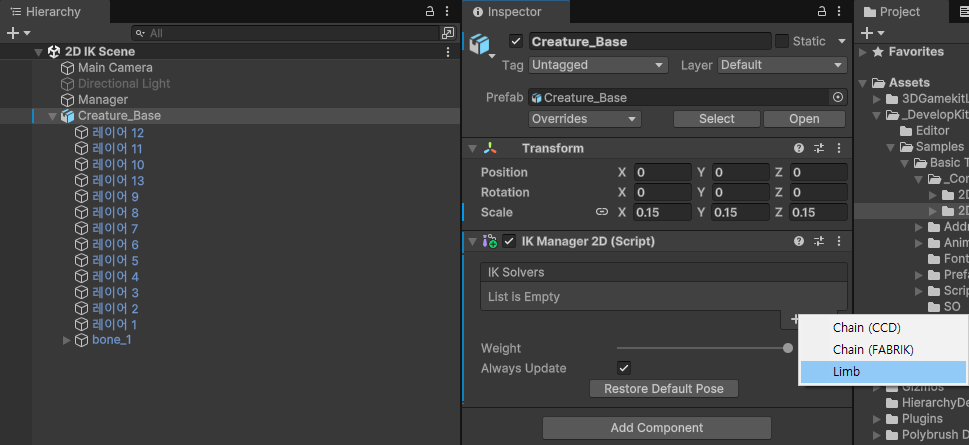969x445 pixels.
Task: Expand the bone_1 foldout
Action: 67,340
